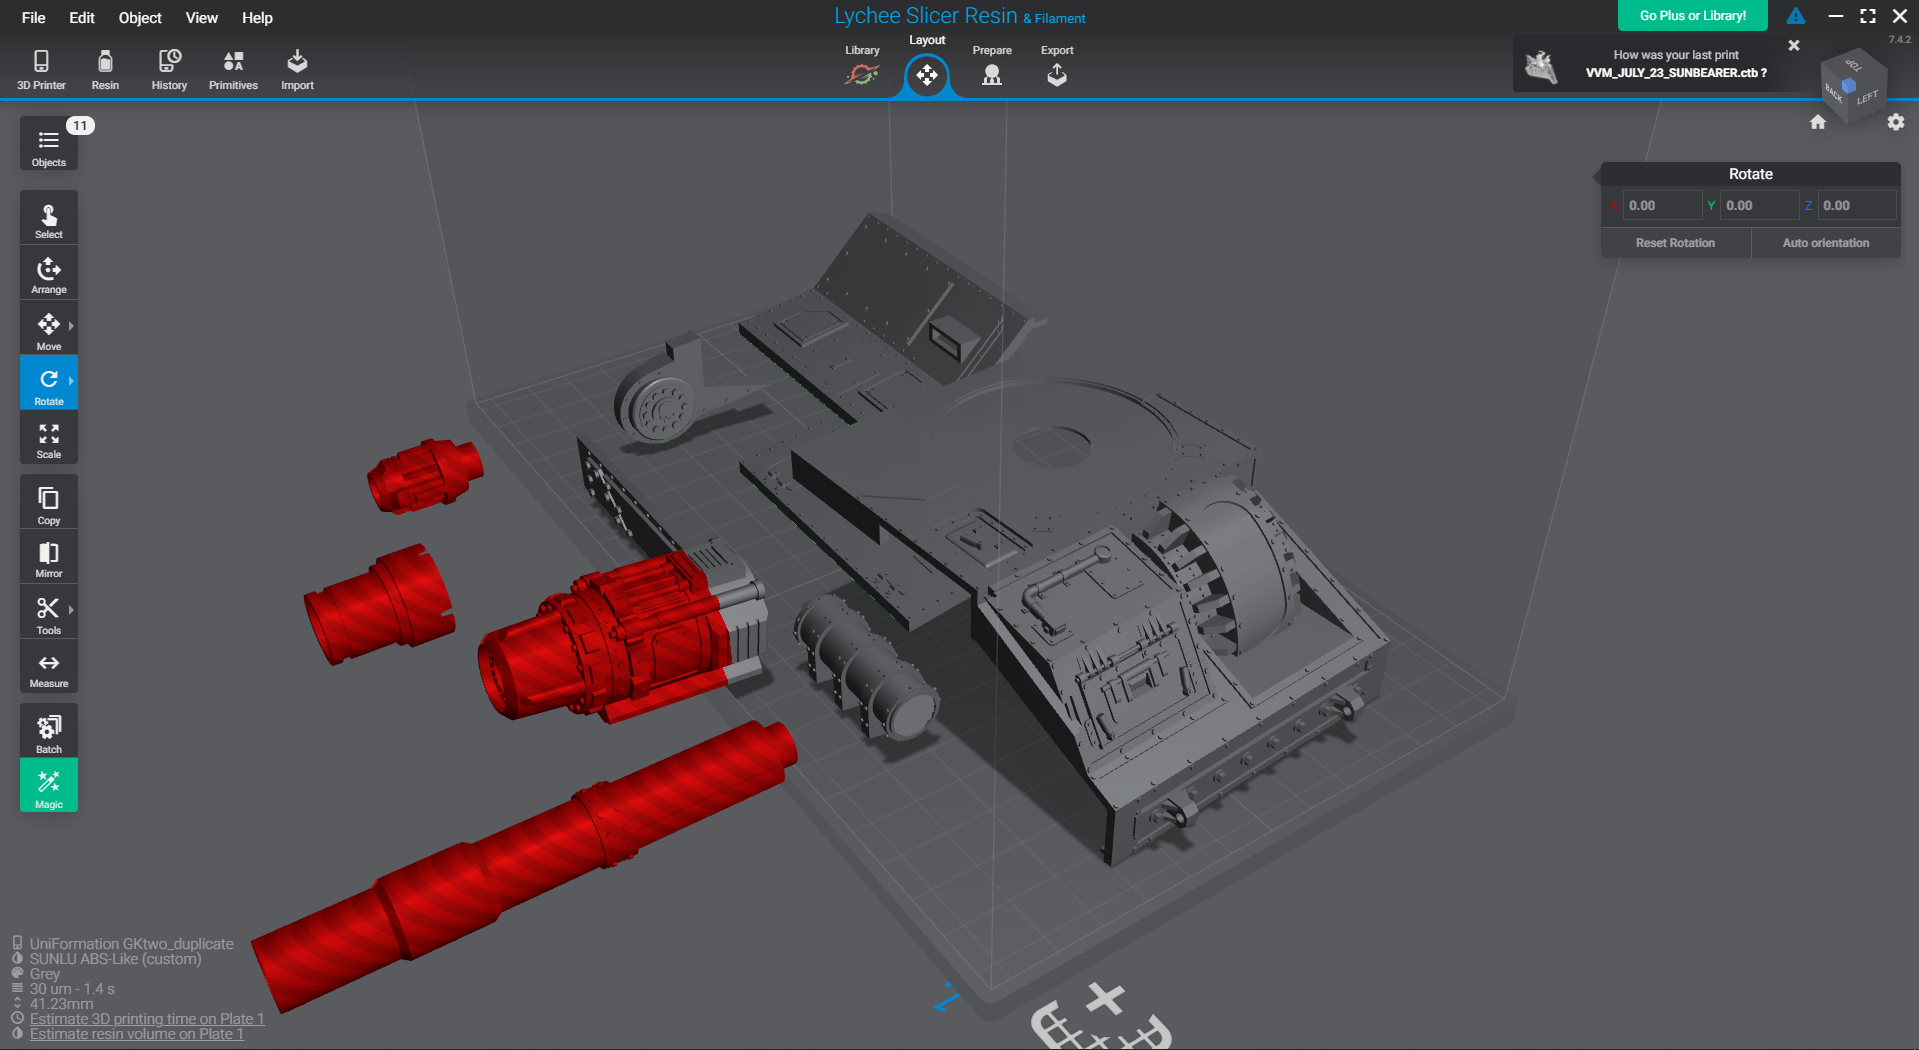Viewport: 1919px width, 1050px height.
Task: Click the blue warning triangle icon
Action: click(1796, 16)
